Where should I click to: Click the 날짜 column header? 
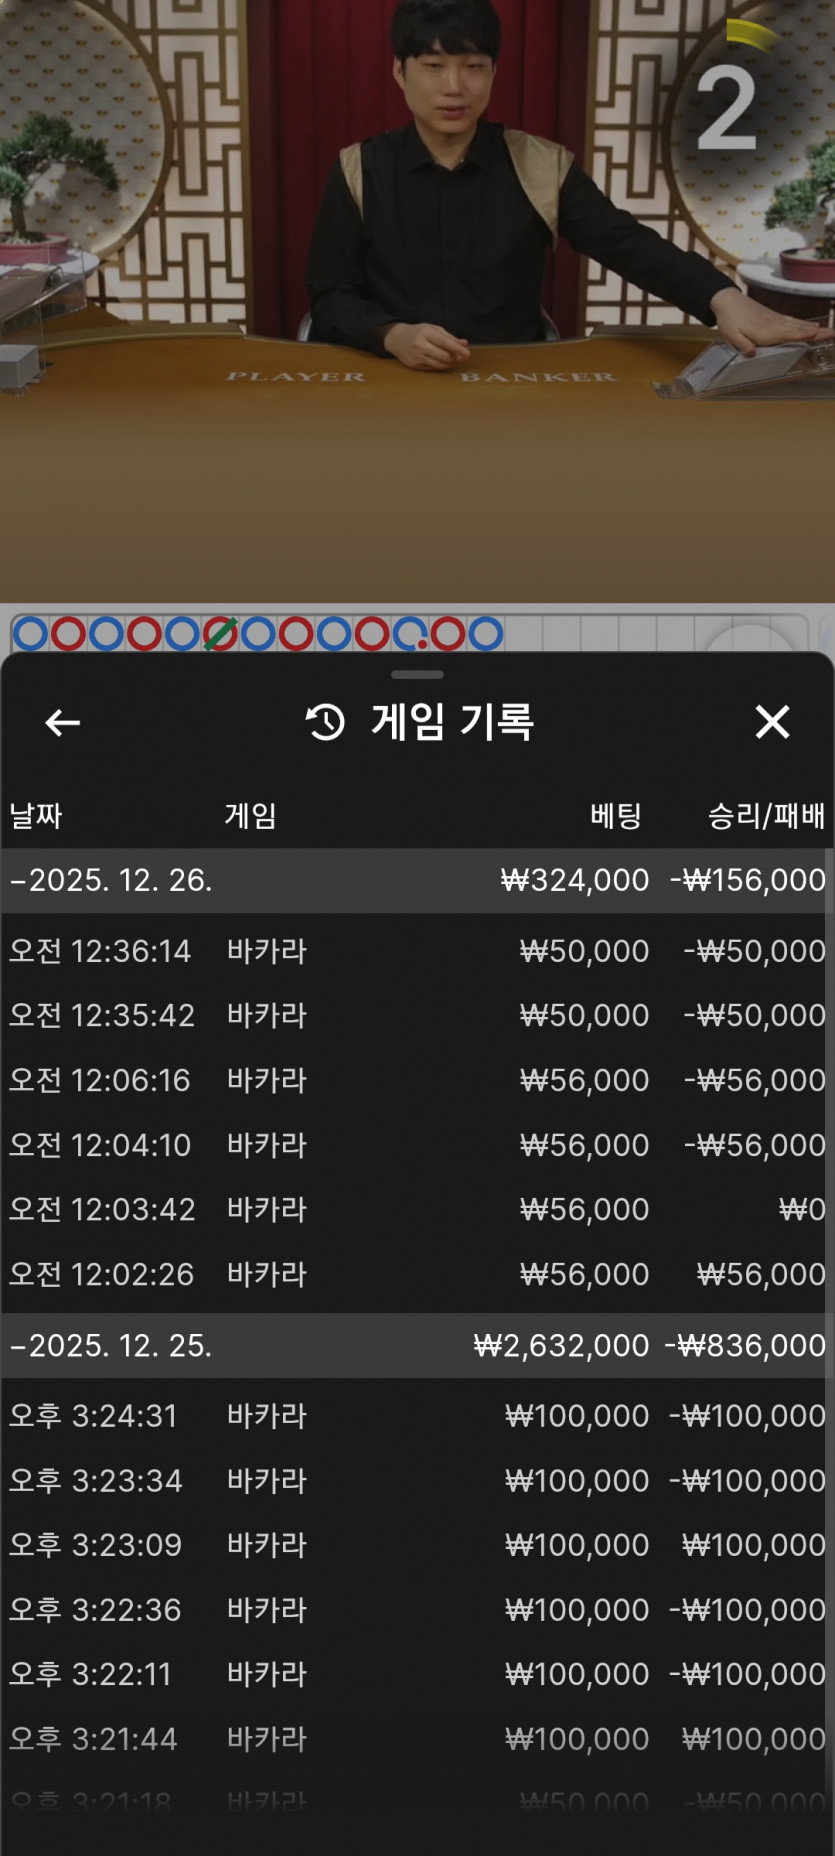tap(36, 816)
